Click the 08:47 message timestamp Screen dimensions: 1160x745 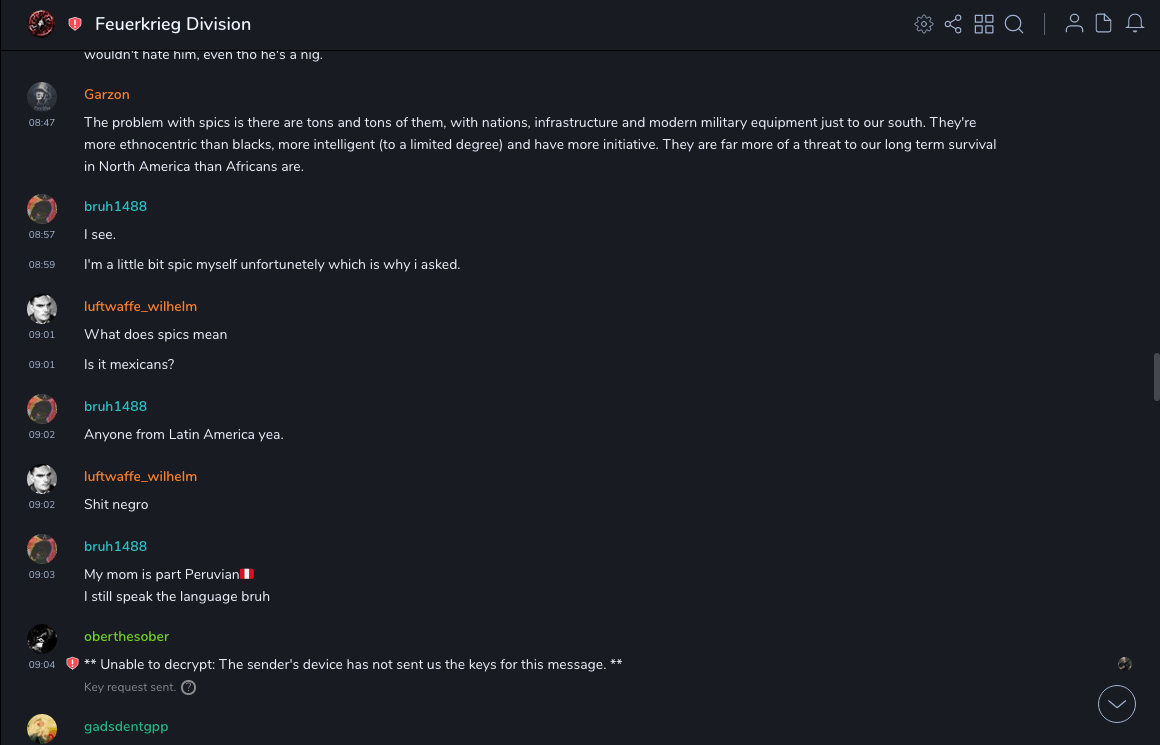[x=42, y=122]
